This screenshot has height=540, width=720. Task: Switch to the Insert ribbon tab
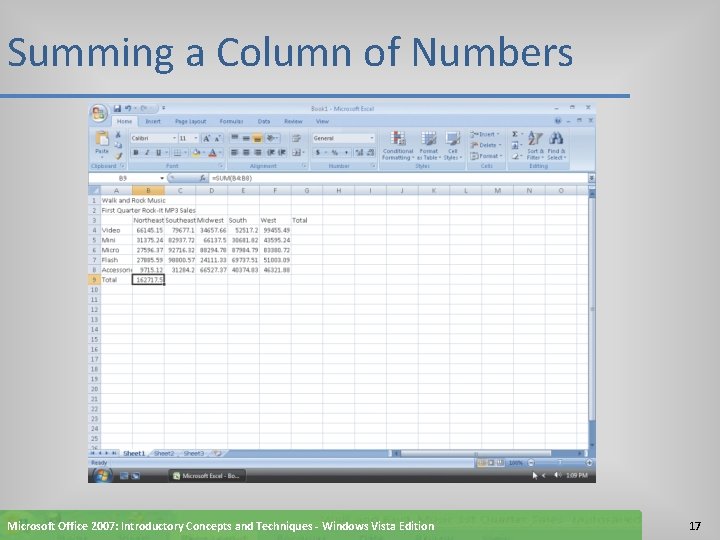click(153, 121)
